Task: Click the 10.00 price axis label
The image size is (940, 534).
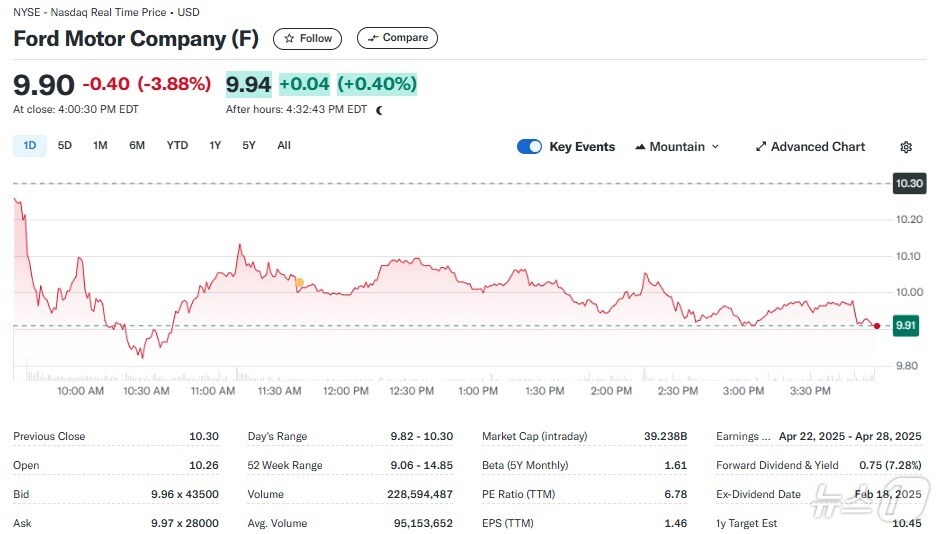Action: 909,292
